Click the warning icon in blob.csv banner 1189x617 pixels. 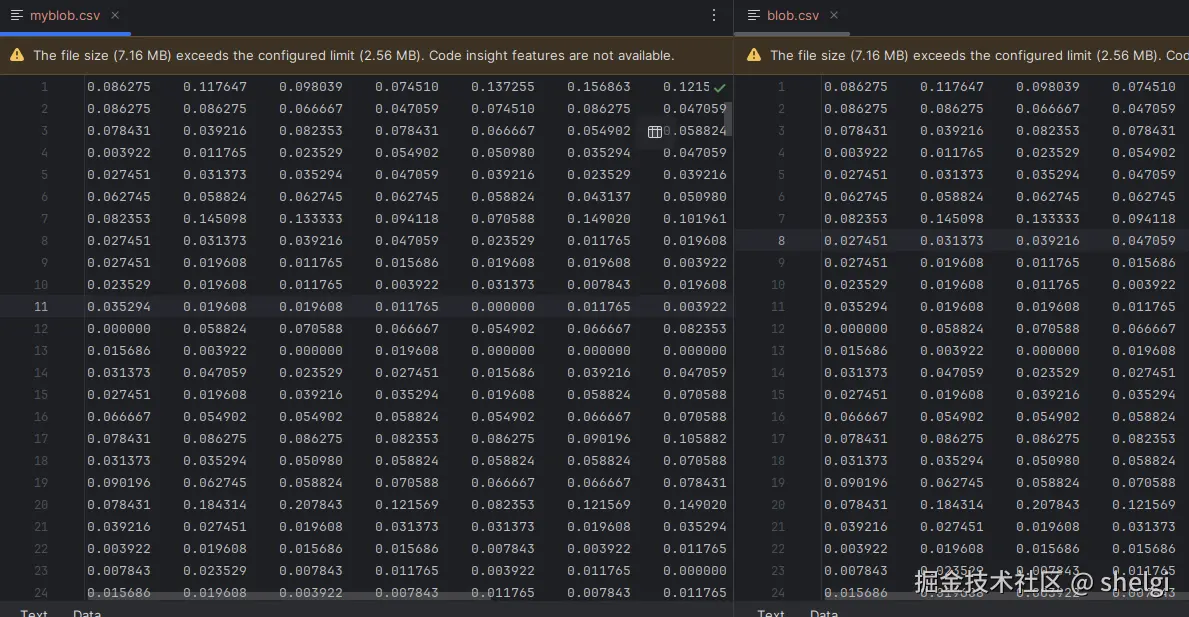(x=754, y=55)
